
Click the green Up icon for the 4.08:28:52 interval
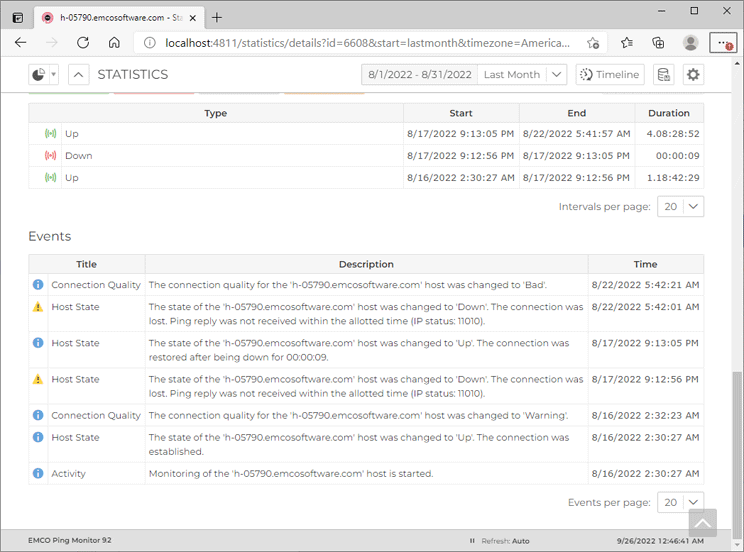pyautogui.click(x=50, y=134)
